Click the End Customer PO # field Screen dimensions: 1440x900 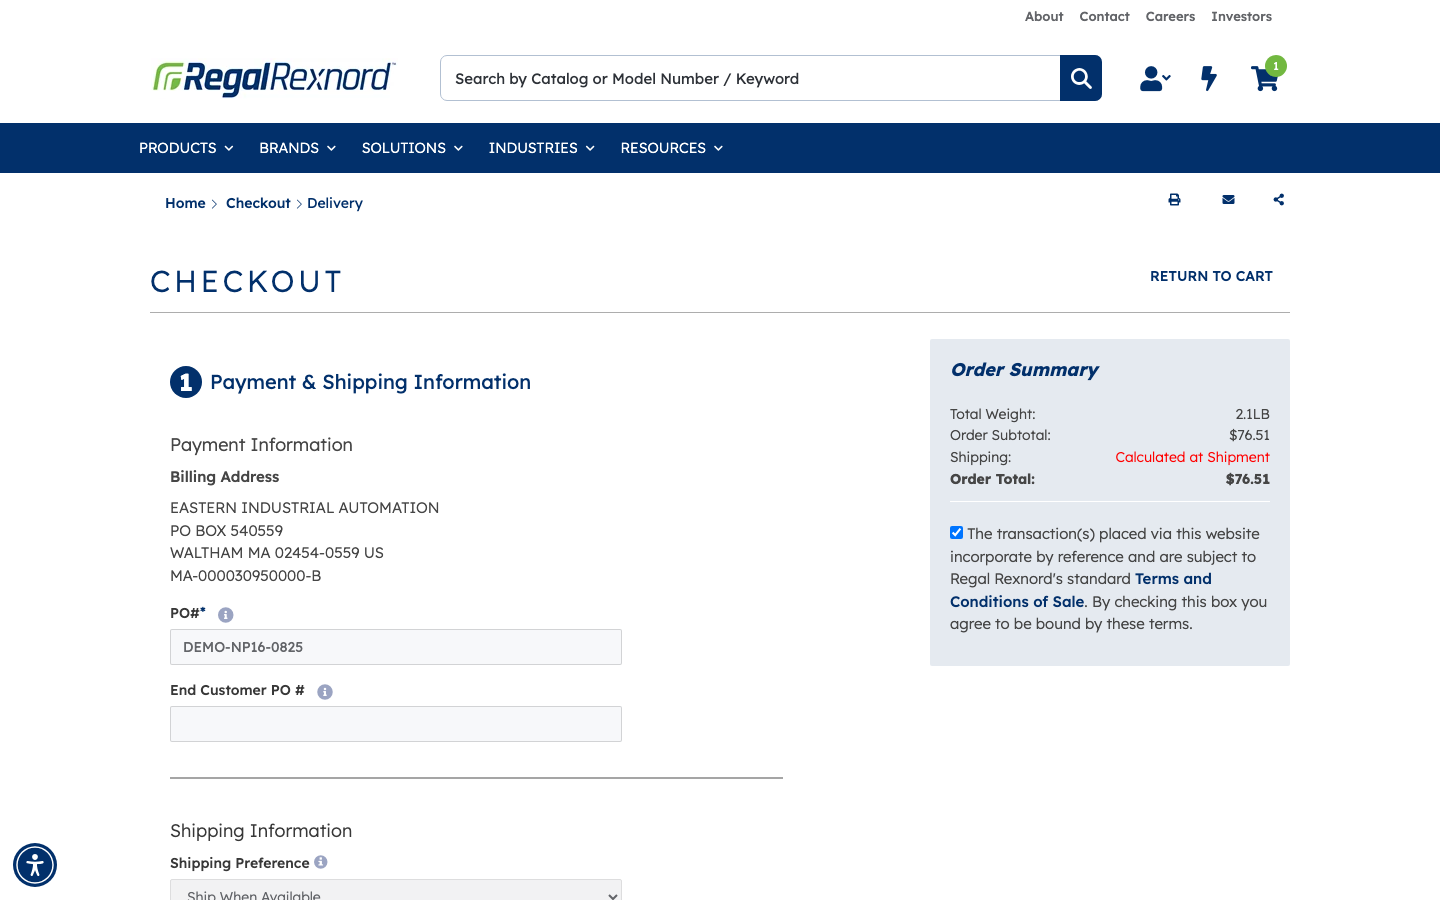[x=396, y=724]
